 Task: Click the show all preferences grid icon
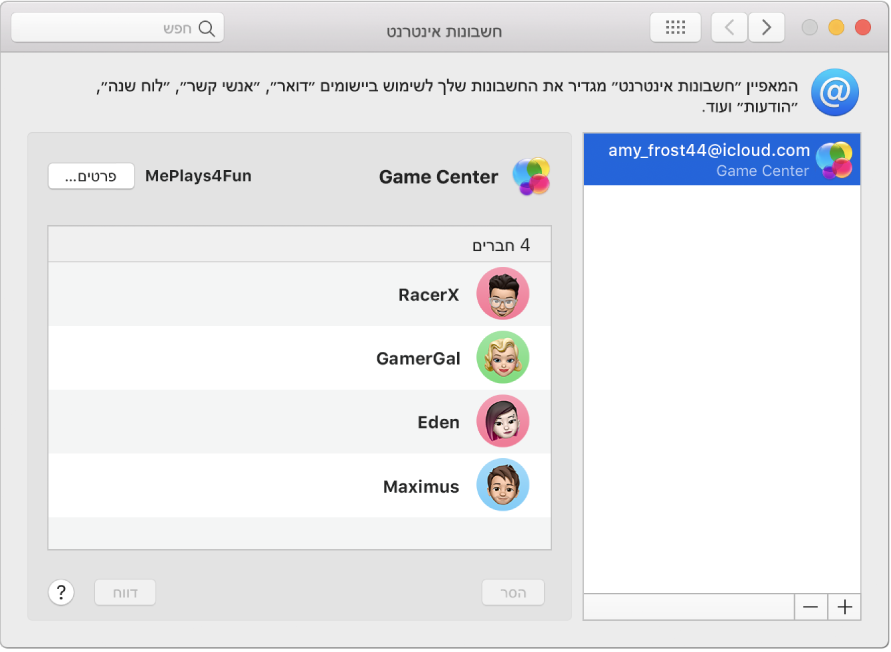pyautogui.click(x=675, y=27)
